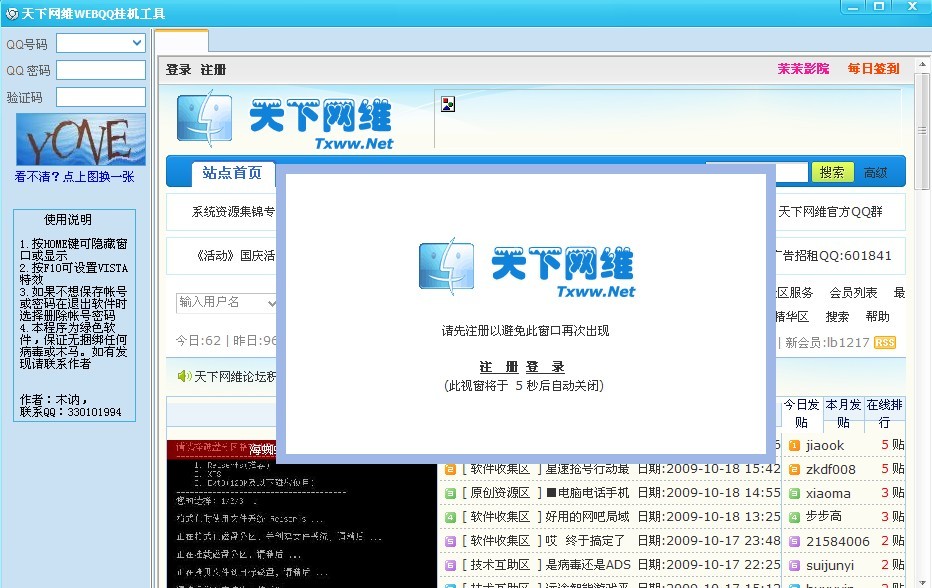Click rank 3 icon beside xiaoma
Screen dimensions: 932x588
[x=794, y=493]
